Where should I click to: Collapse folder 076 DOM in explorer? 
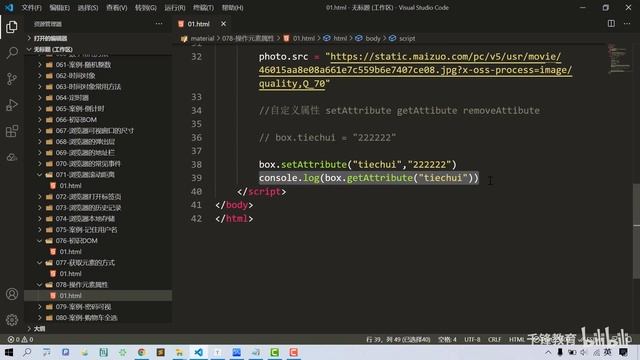40,241
